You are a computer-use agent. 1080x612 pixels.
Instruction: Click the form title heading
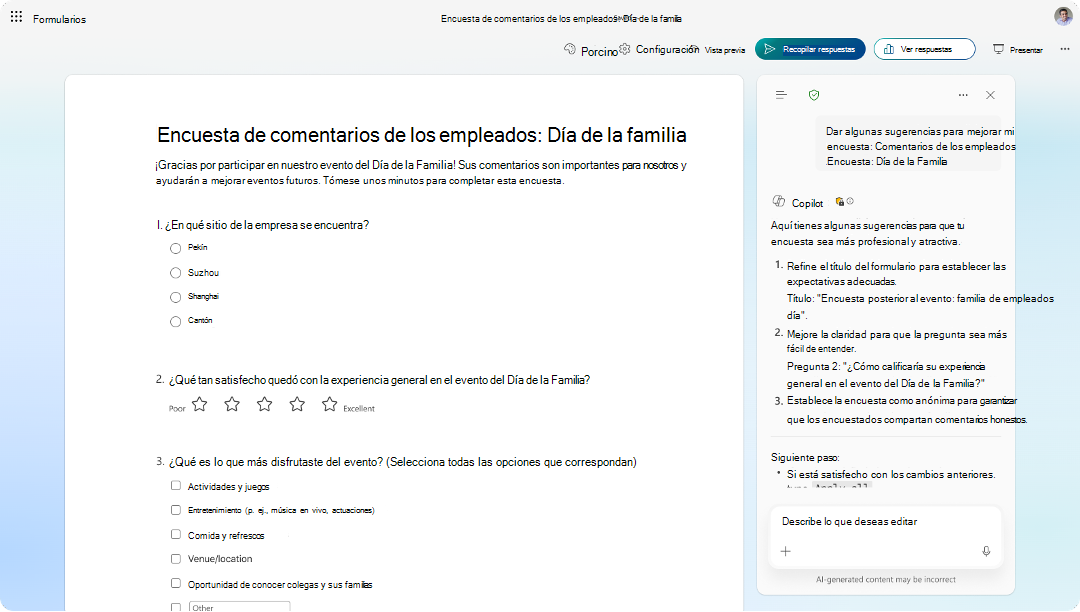click(x=422, y=135)
